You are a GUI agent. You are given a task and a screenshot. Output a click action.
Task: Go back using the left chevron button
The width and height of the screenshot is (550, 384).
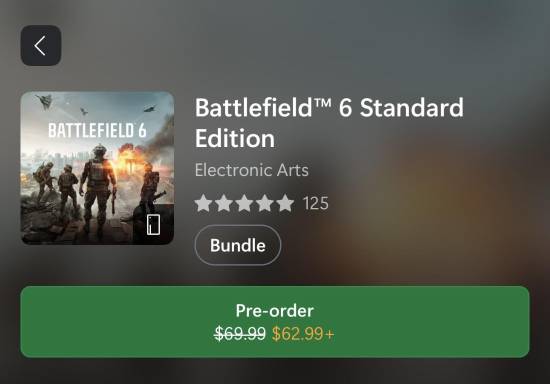pos(41,46)
